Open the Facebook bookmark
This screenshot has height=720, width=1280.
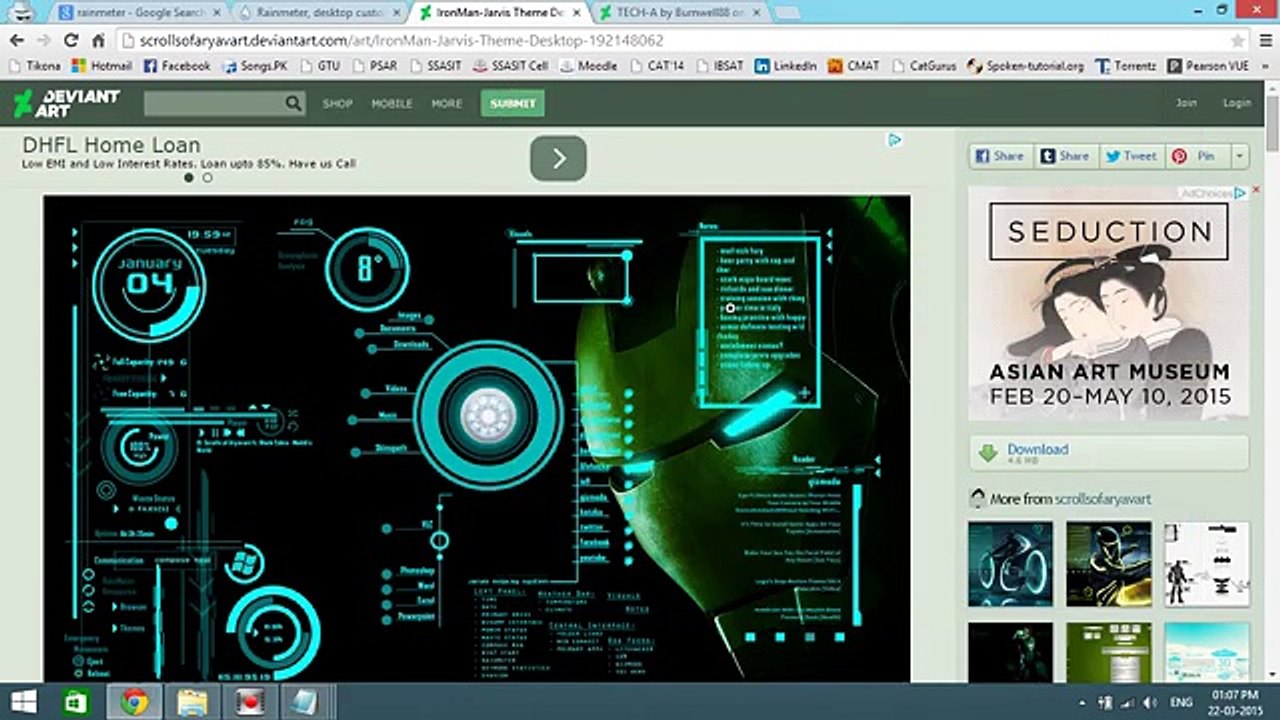pos(177,66)
